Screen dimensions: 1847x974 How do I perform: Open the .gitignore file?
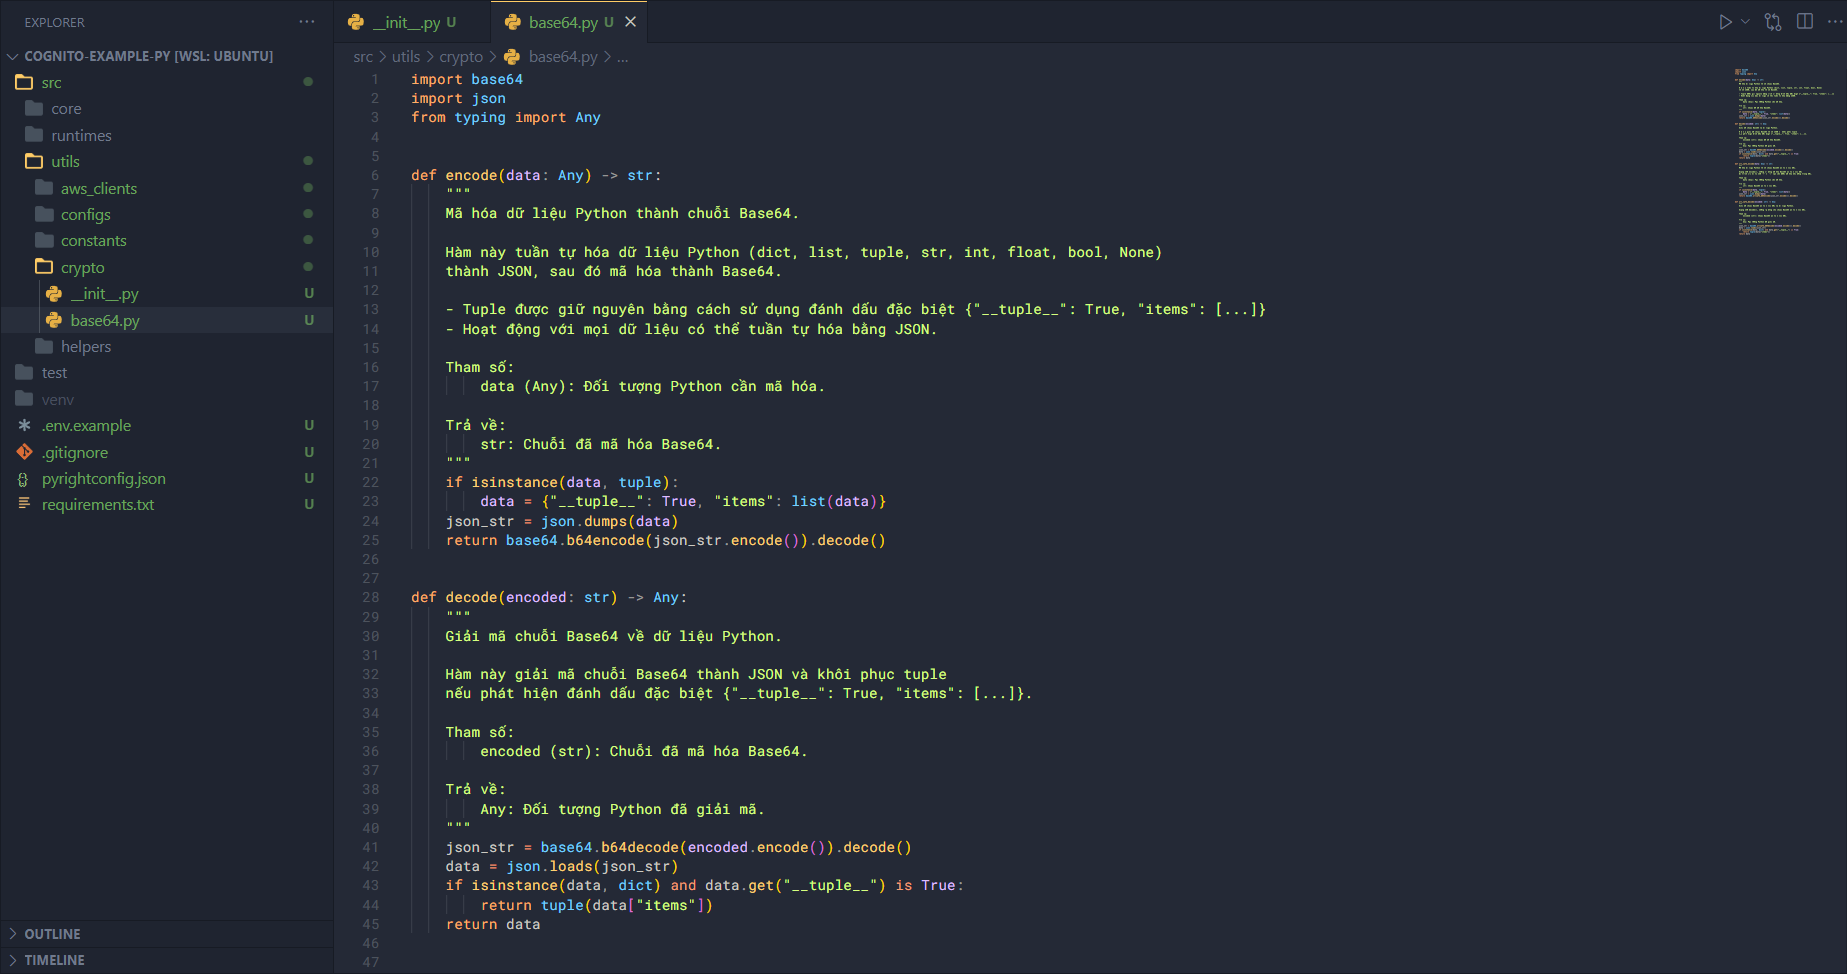point(74,453)
